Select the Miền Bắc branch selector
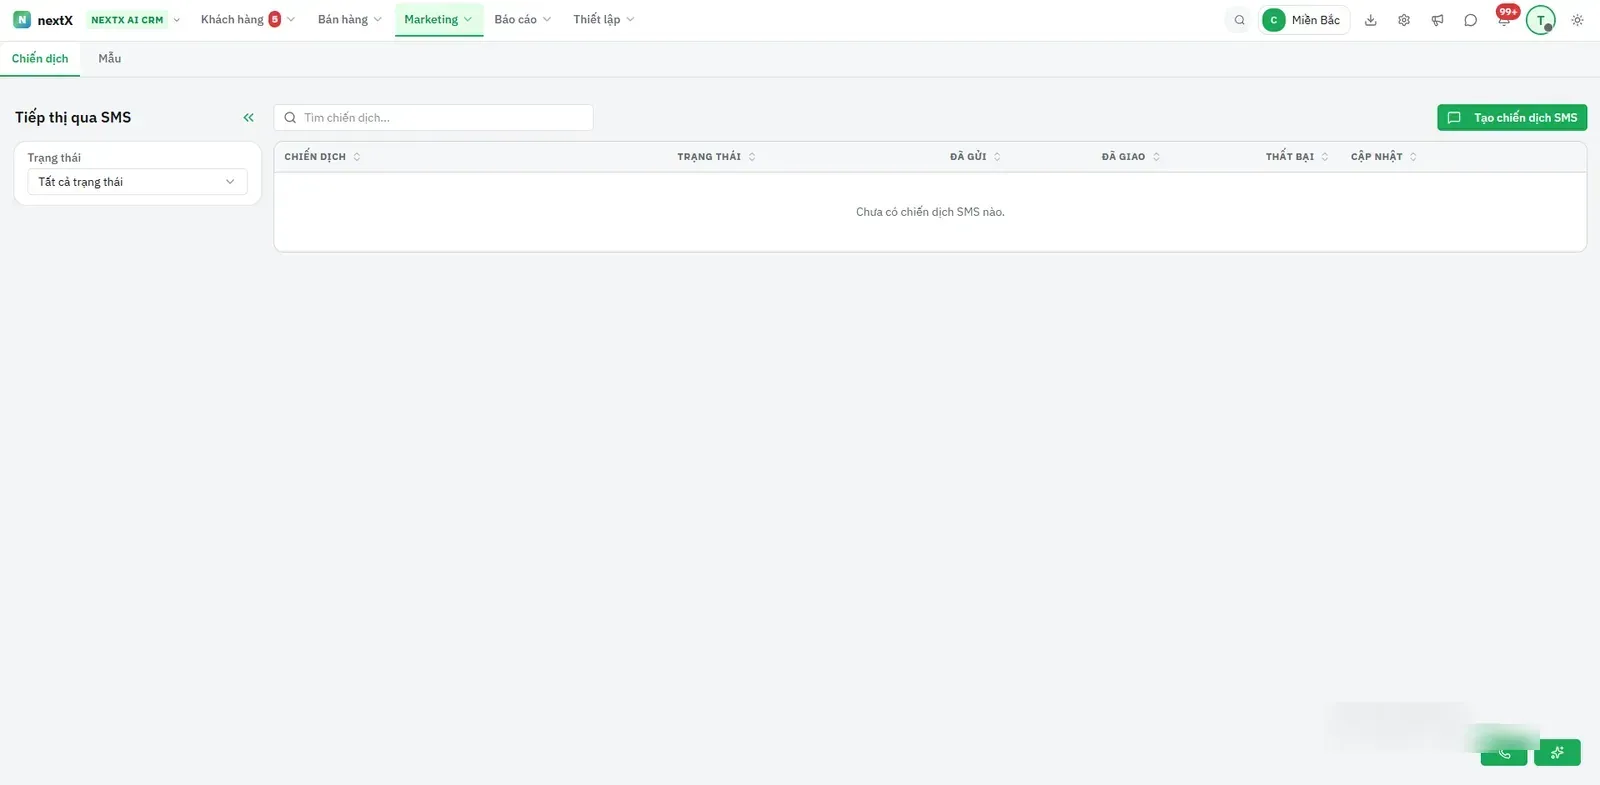The width and height of the screenshot is (1600, 785). coord(1304,20)
